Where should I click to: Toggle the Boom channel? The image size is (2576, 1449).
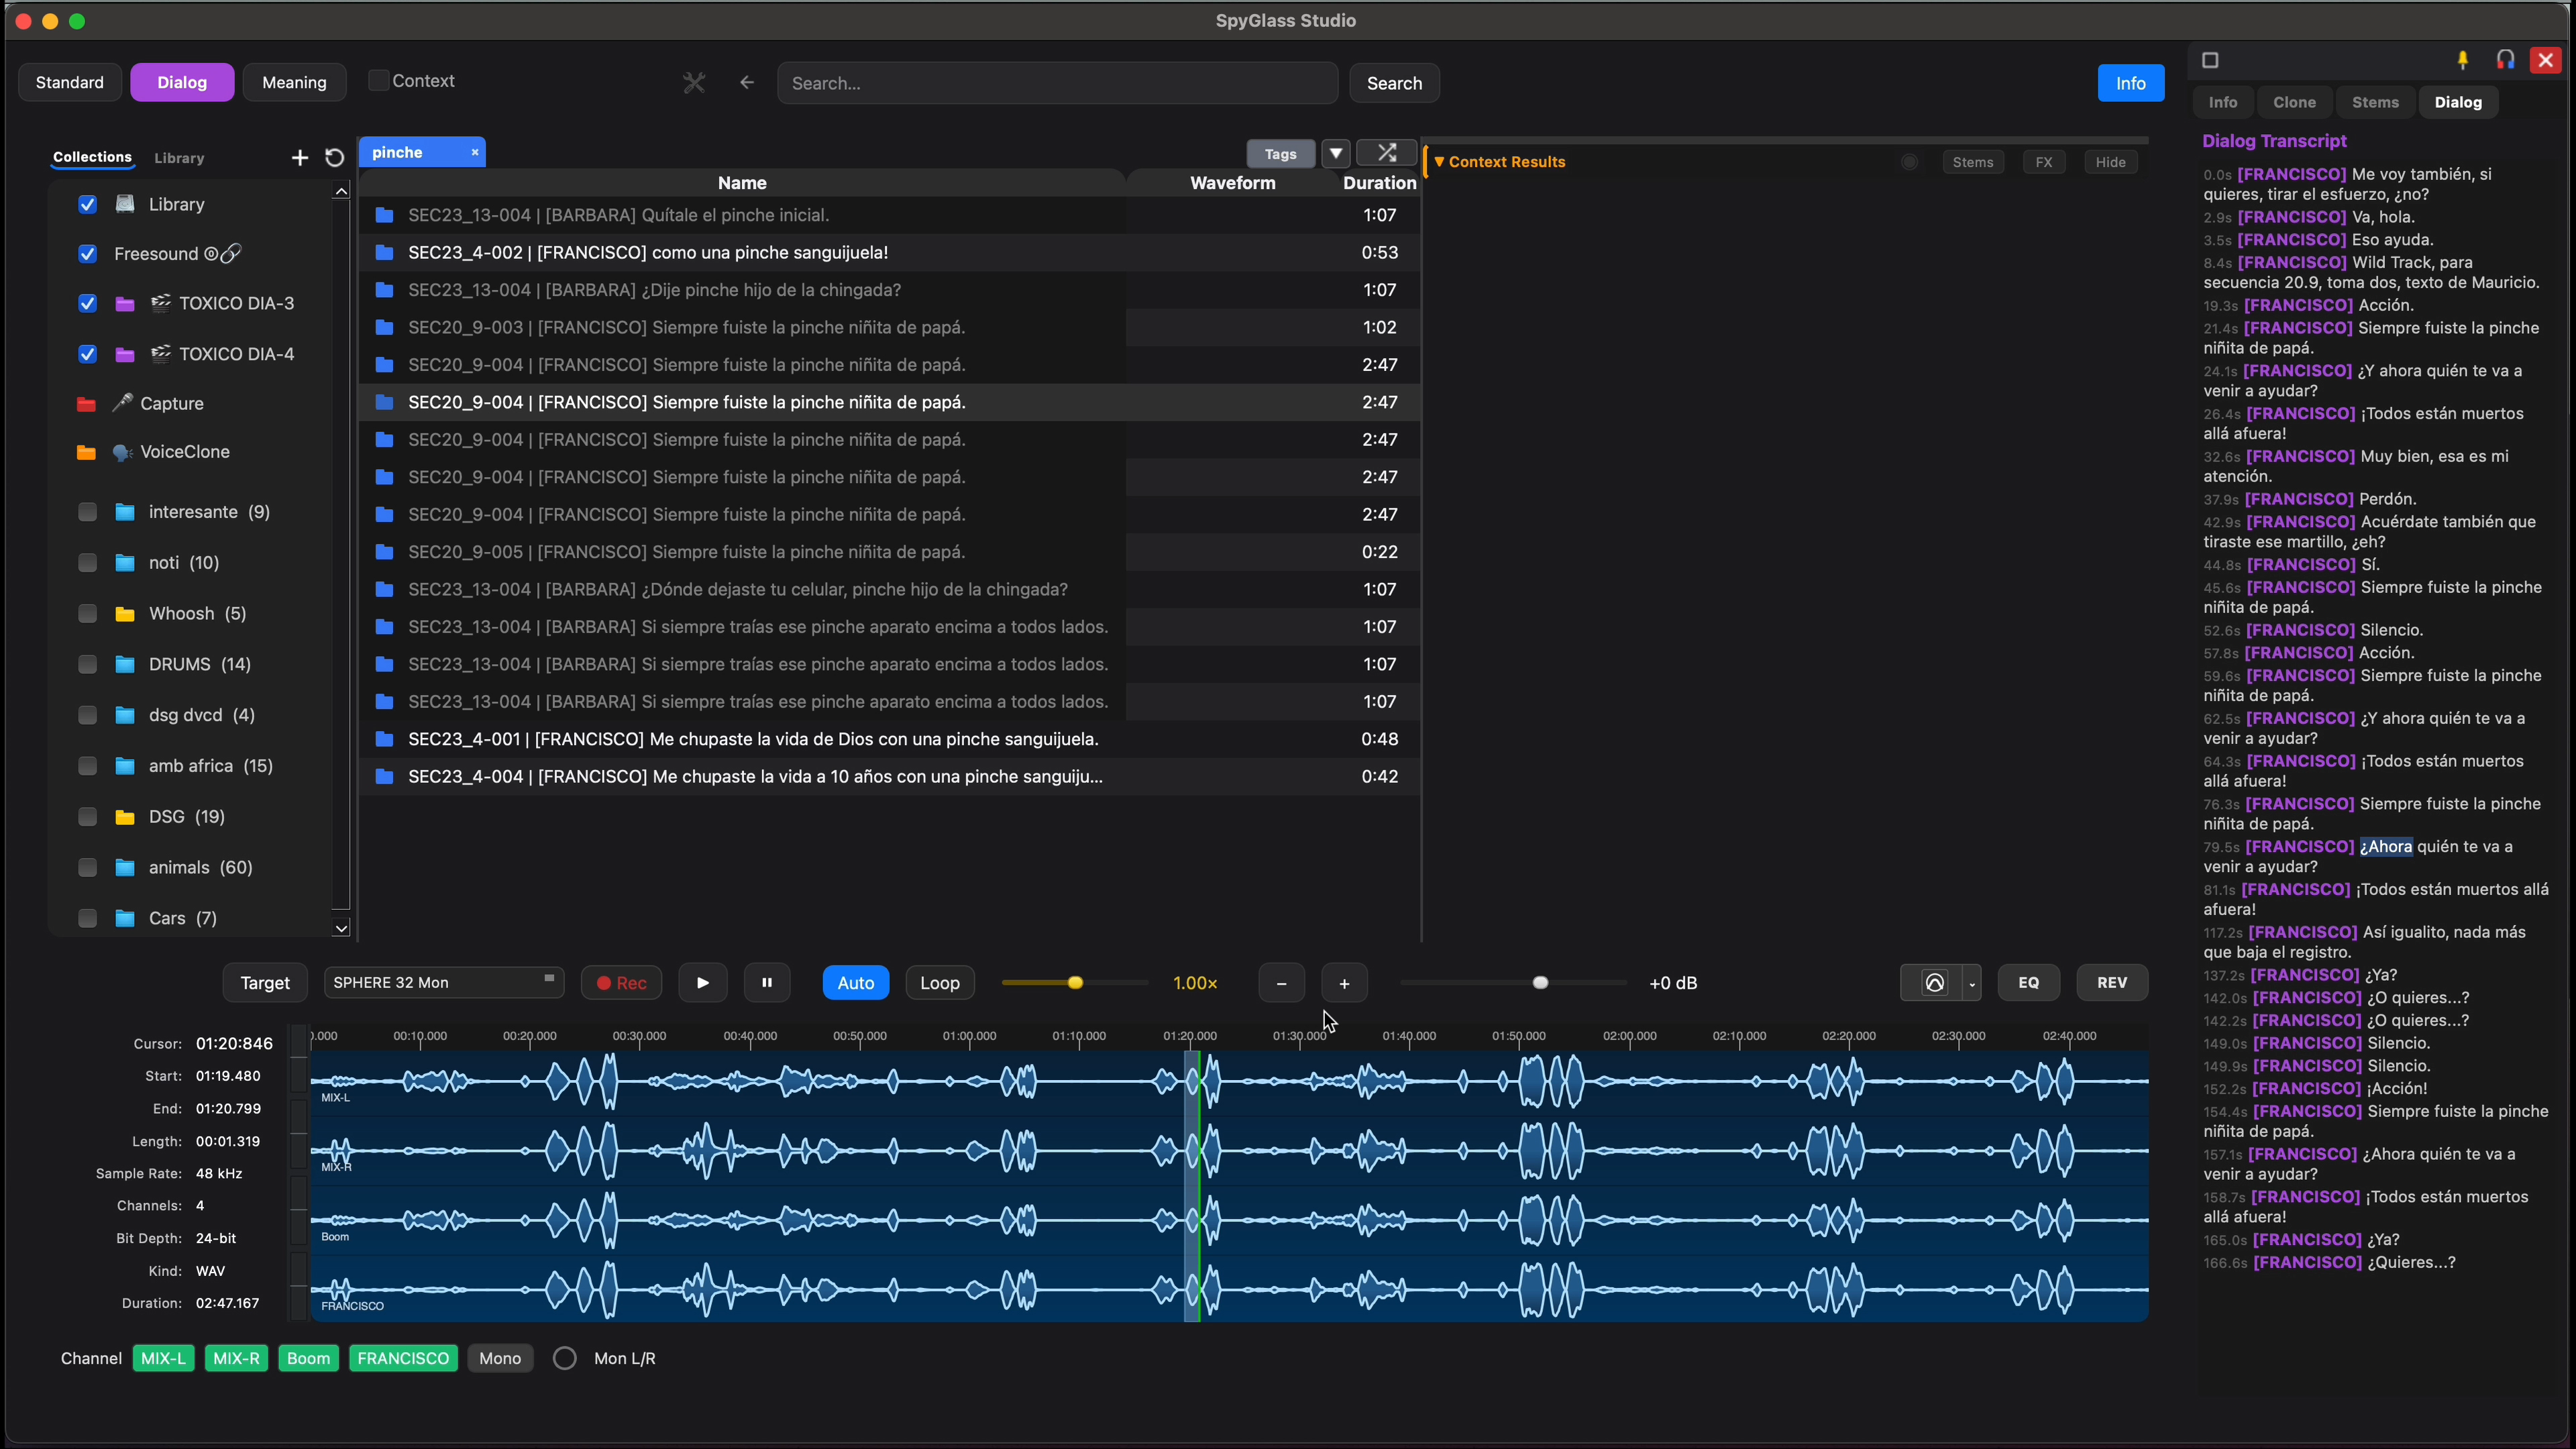pyautogui.click(x=308, y=1358)
